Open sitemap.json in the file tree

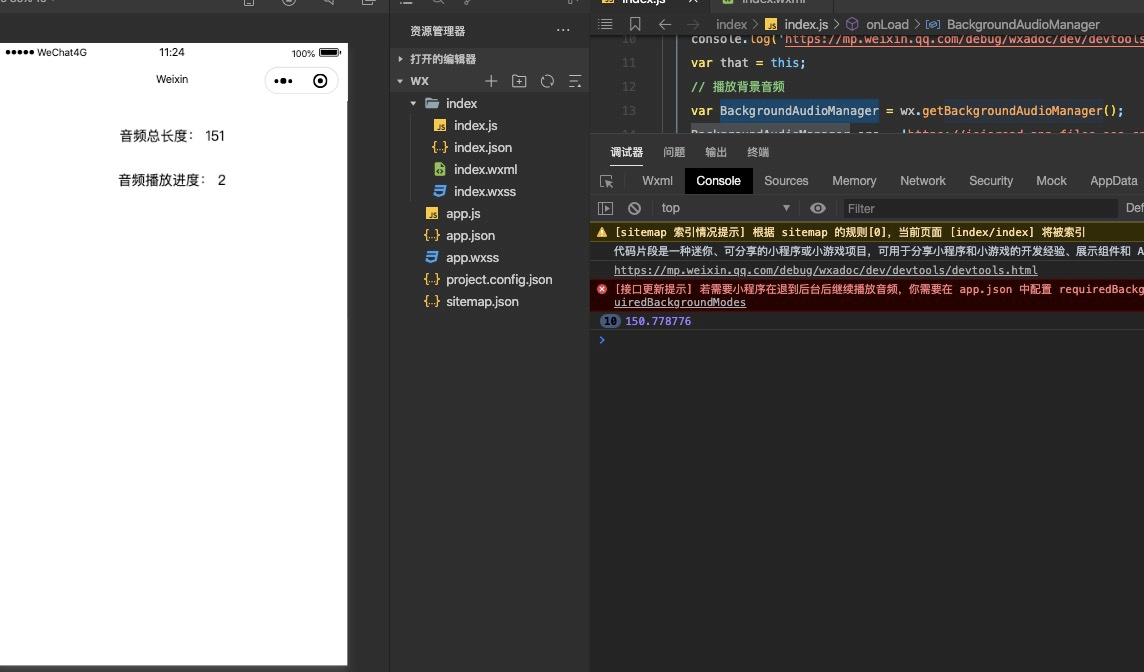[x=482, y=301]
